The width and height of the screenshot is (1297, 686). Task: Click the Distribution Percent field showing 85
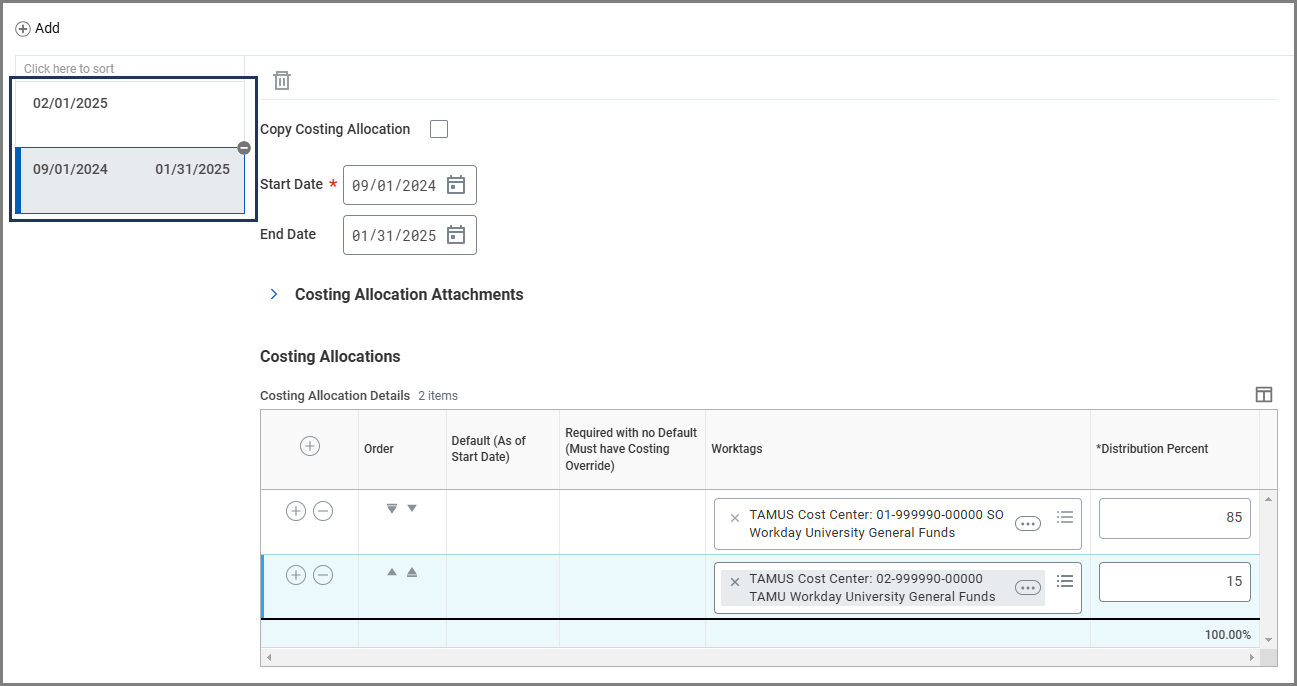tap(1174, 518)
